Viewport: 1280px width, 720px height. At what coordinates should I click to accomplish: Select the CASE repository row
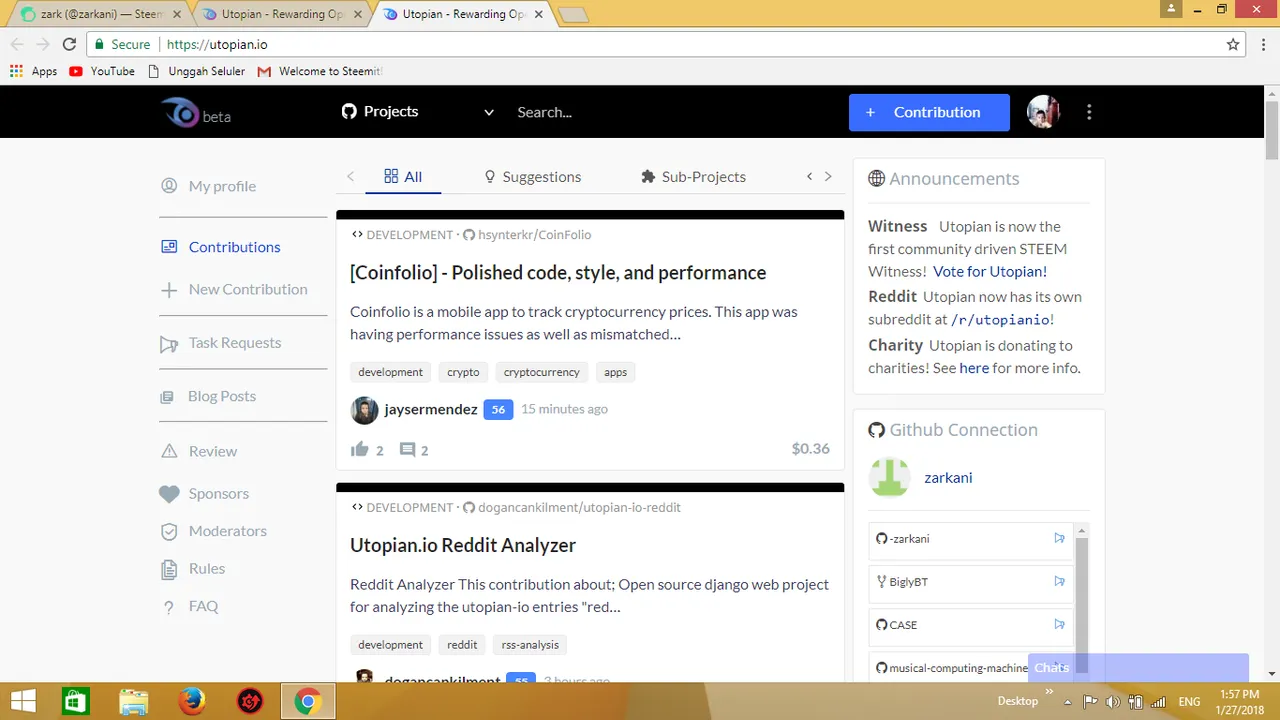click(x=970, y=625)
